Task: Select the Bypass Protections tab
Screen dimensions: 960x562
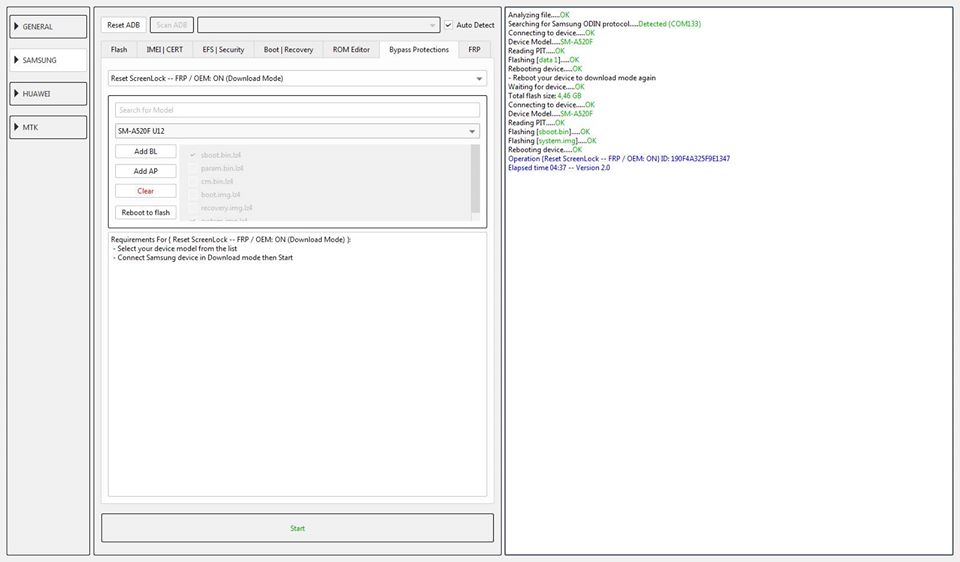Action: [x=419, y=50]
